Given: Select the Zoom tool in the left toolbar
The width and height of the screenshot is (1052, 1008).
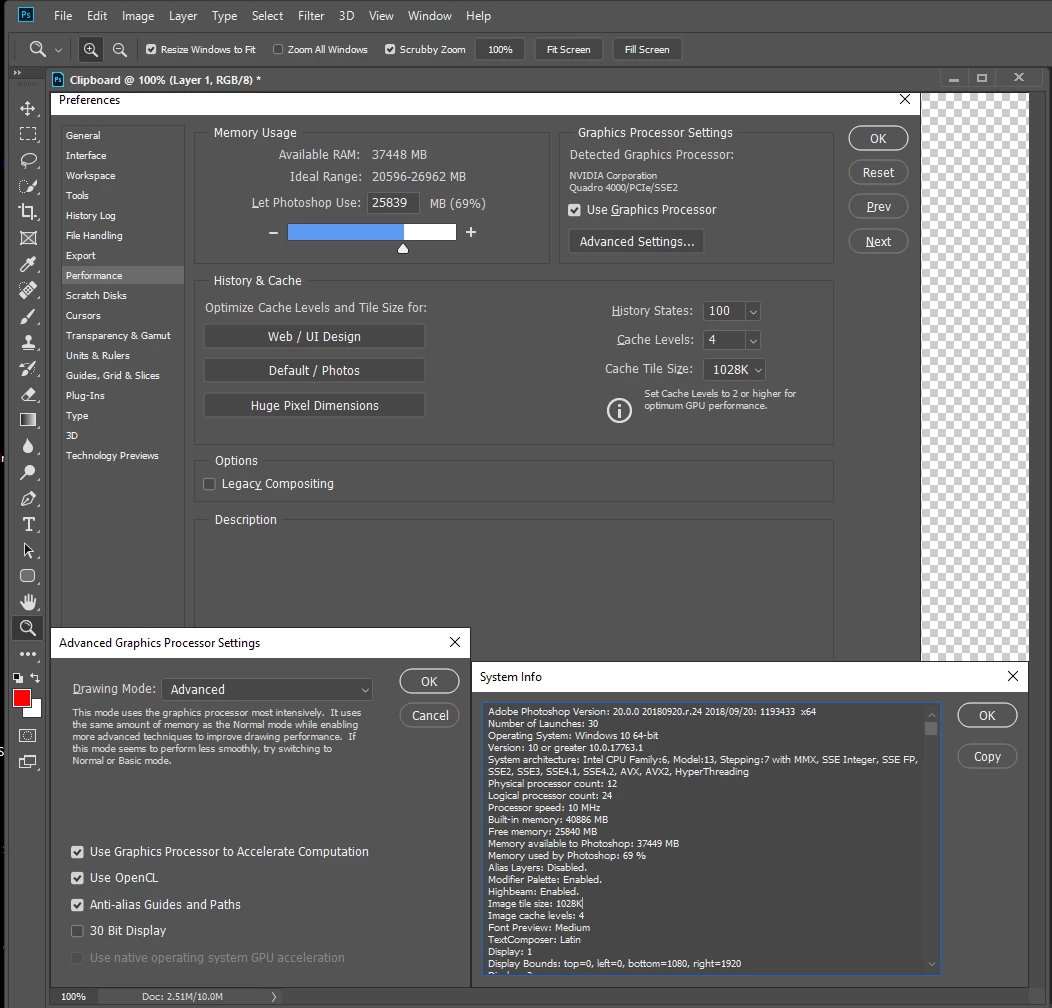Looking at the screenshot, I should pos(28,628).
